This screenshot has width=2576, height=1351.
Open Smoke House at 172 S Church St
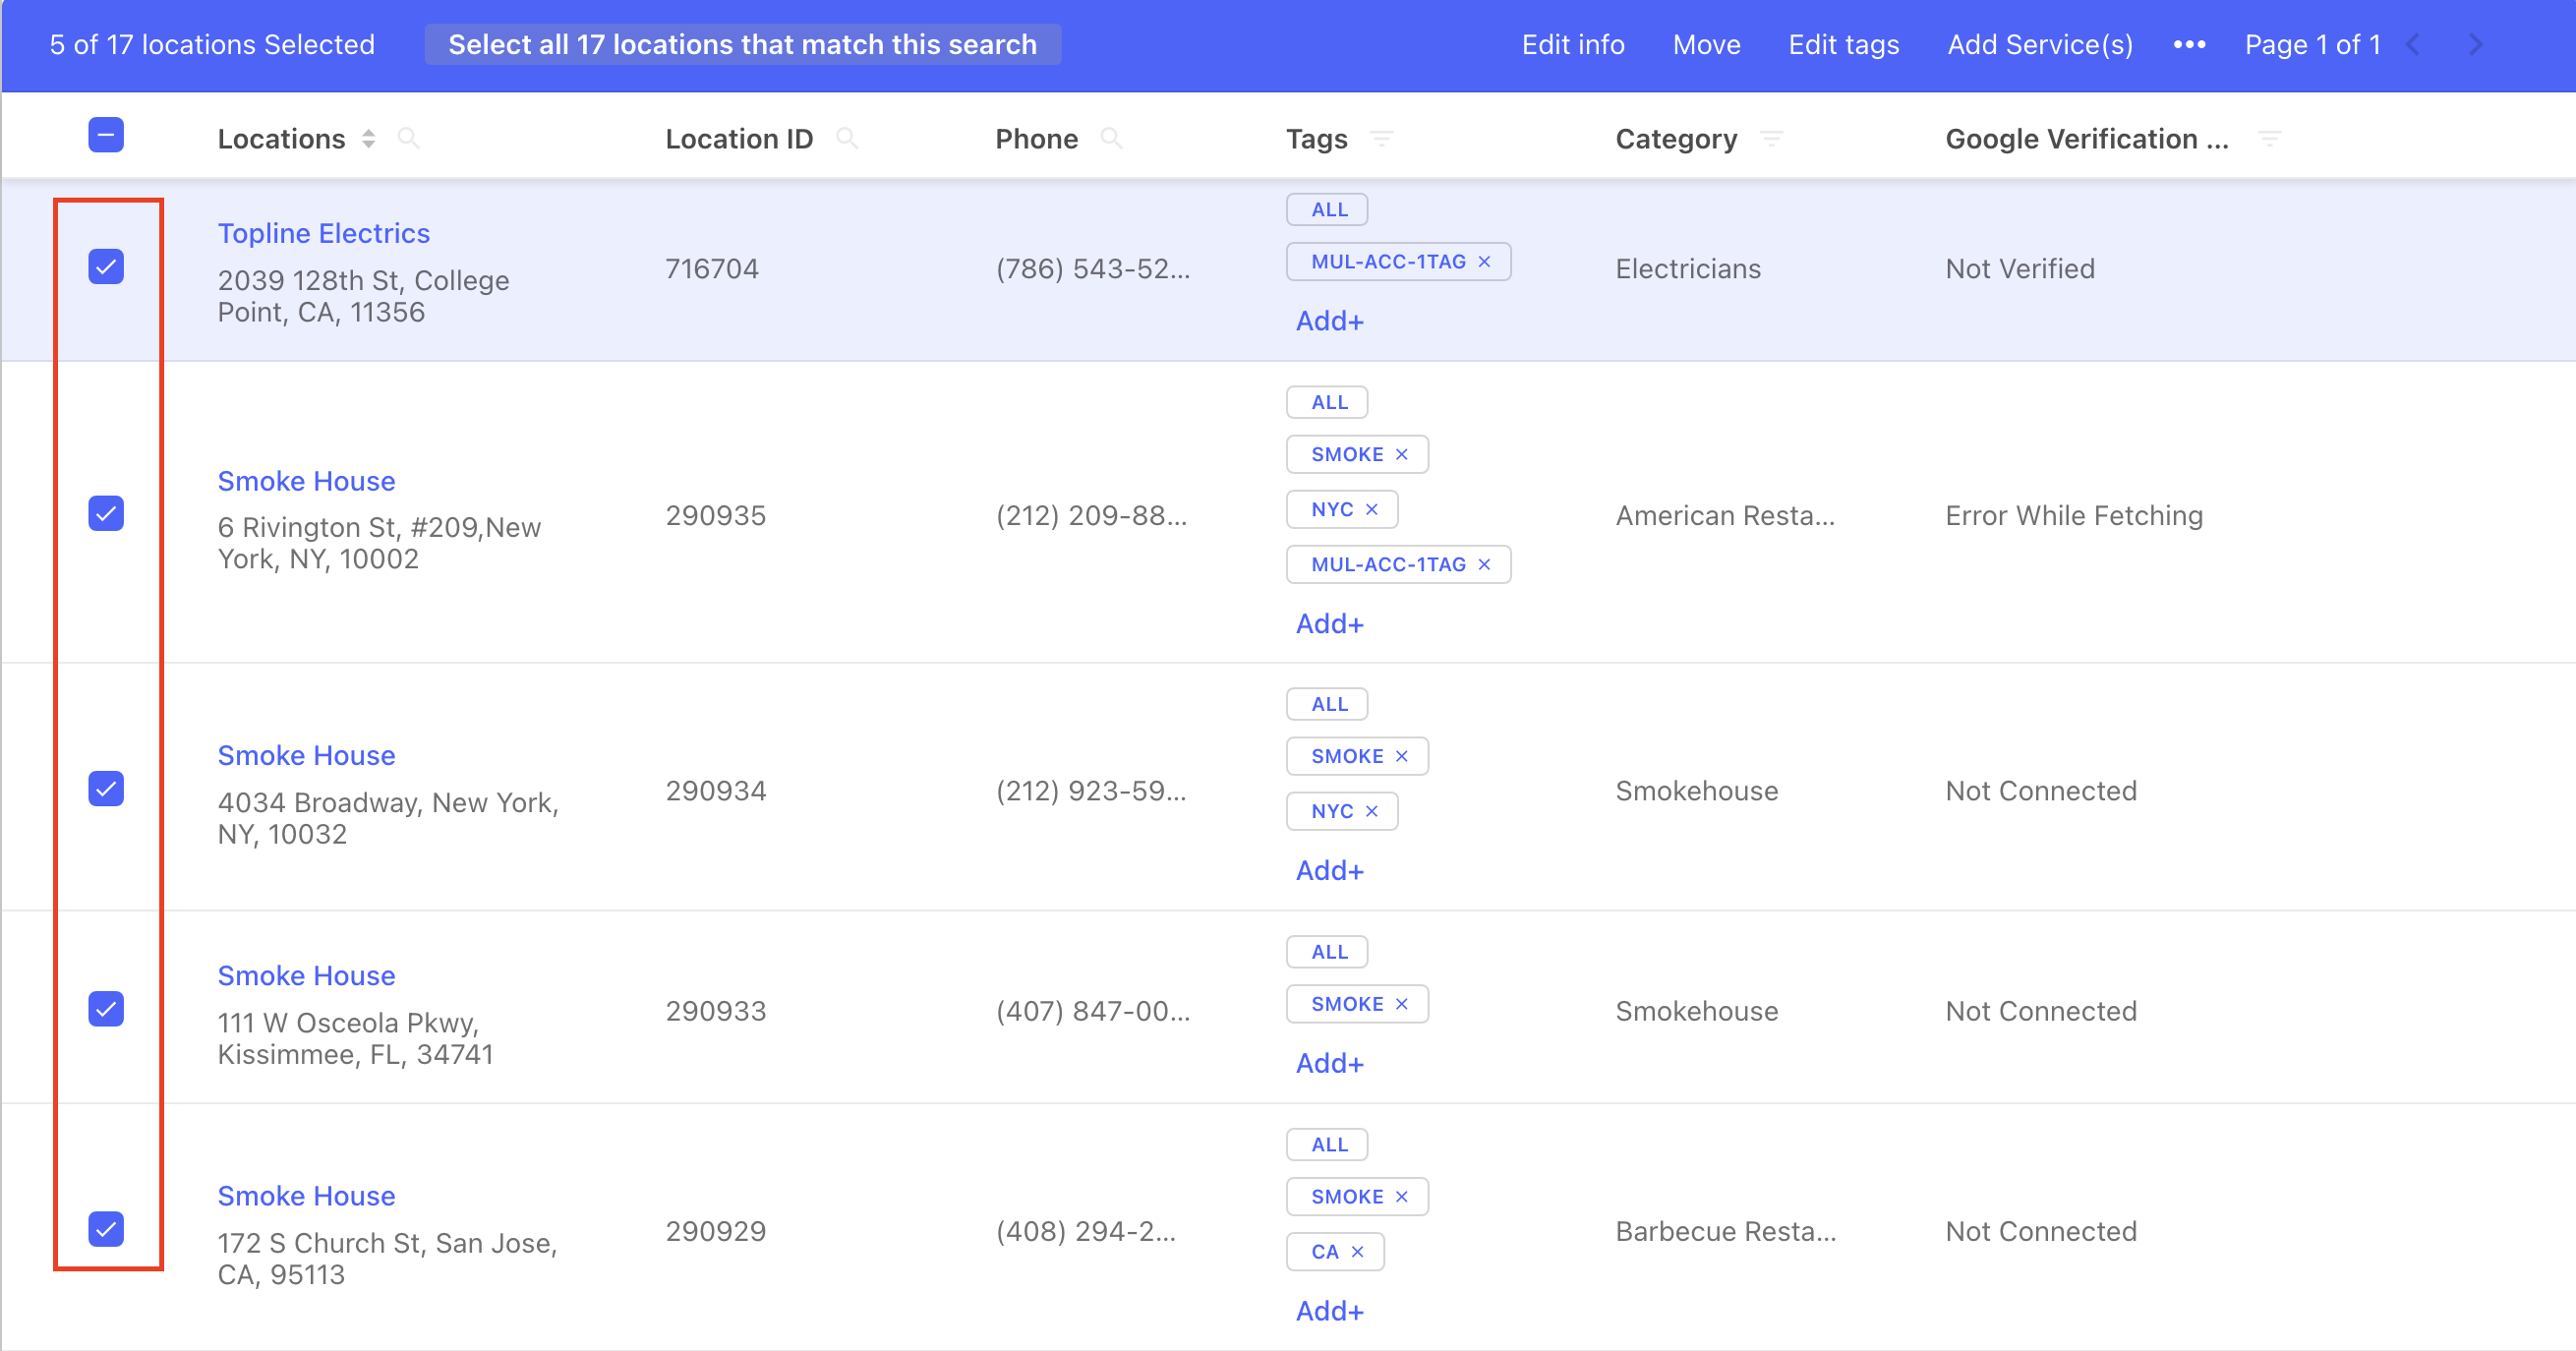pyautogui.click(x=306, y=1196)
